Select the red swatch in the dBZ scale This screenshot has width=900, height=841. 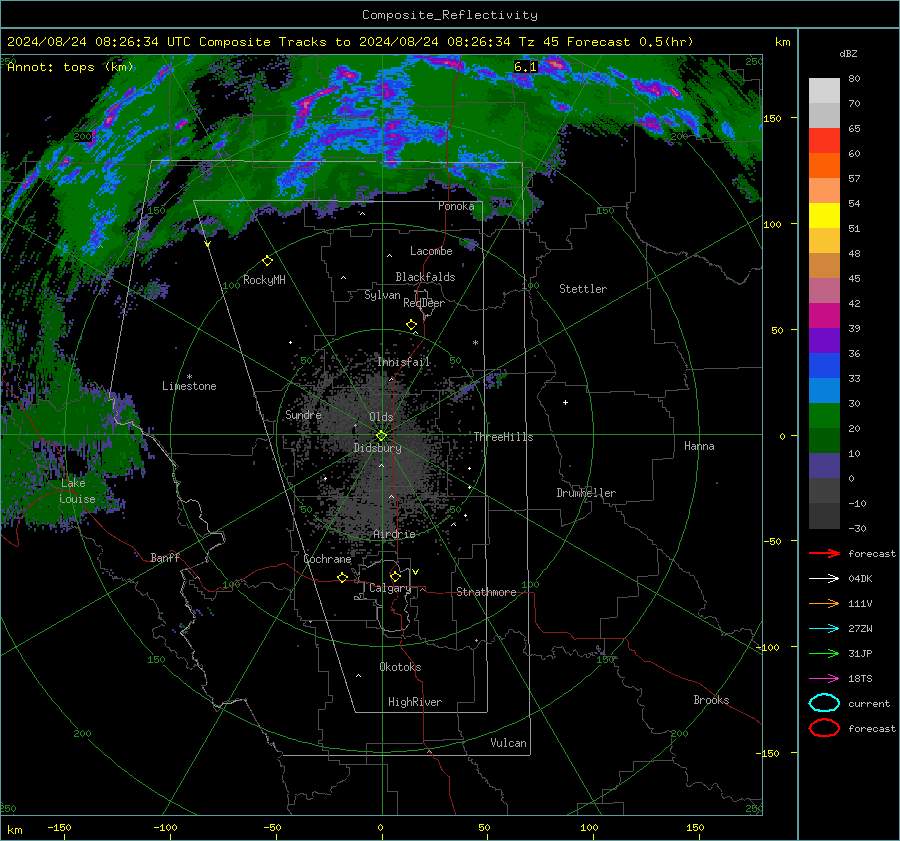point(824,140)
